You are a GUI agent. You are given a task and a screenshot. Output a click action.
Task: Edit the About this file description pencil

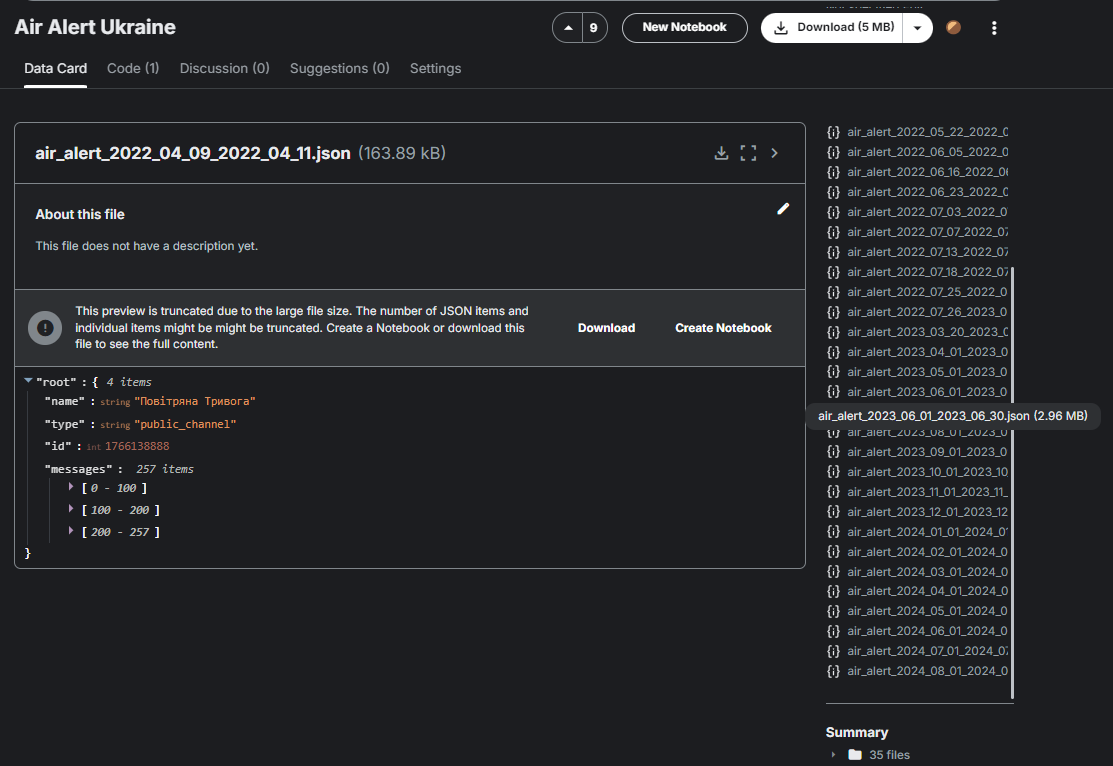pyautogui.click(x=783, y=209)
